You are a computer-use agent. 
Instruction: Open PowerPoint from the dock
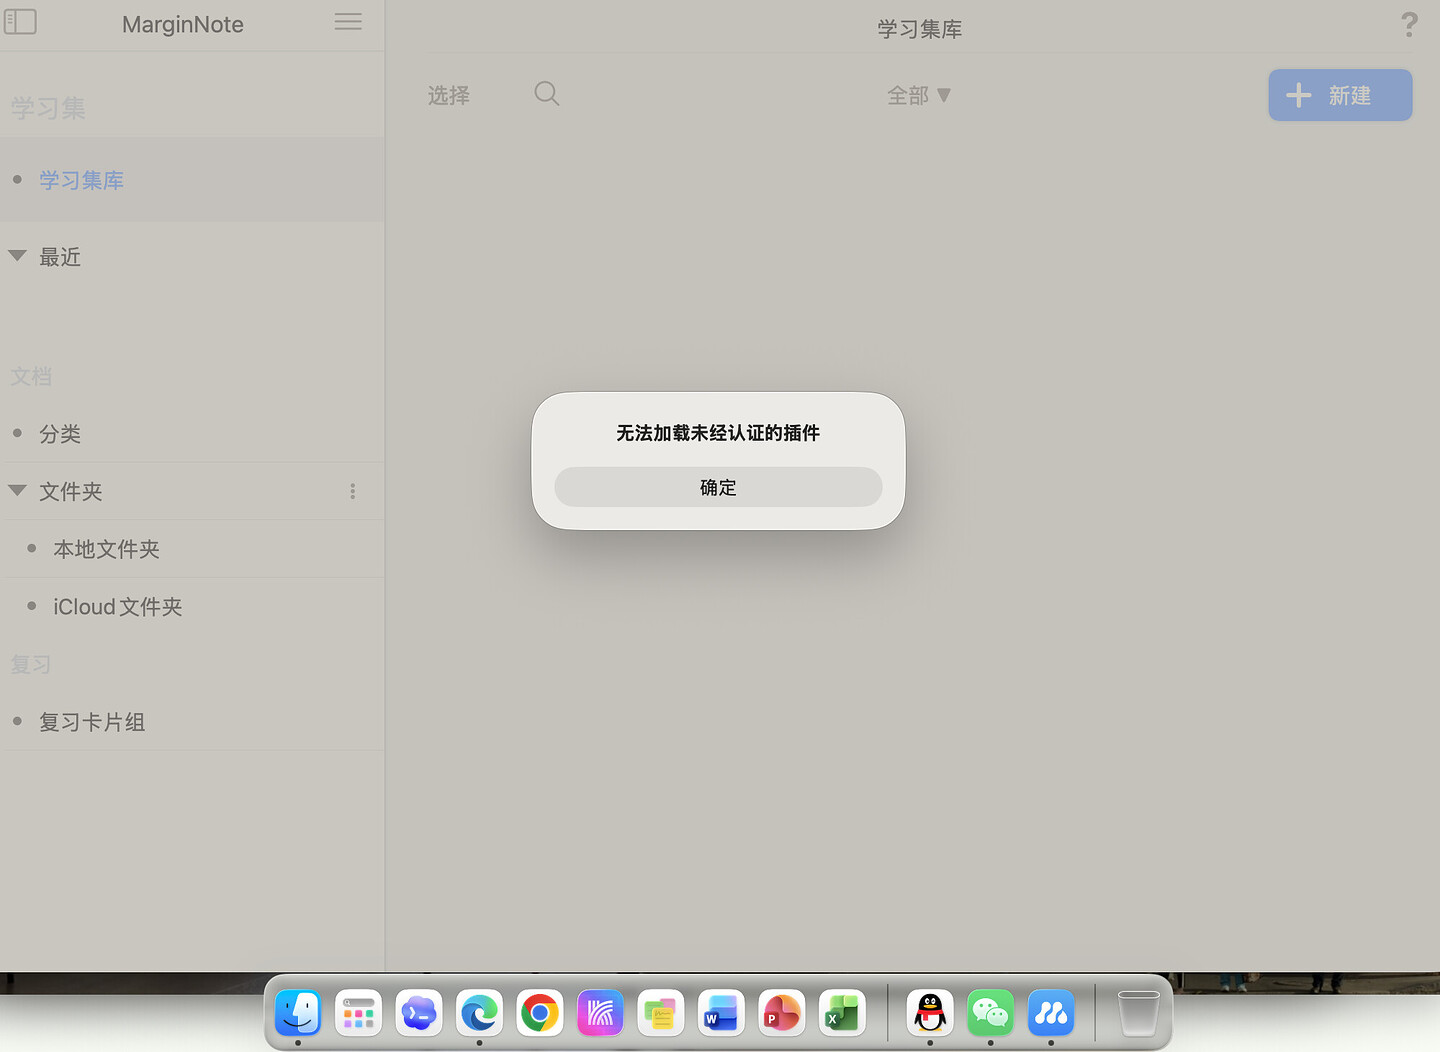point(782,1013)
